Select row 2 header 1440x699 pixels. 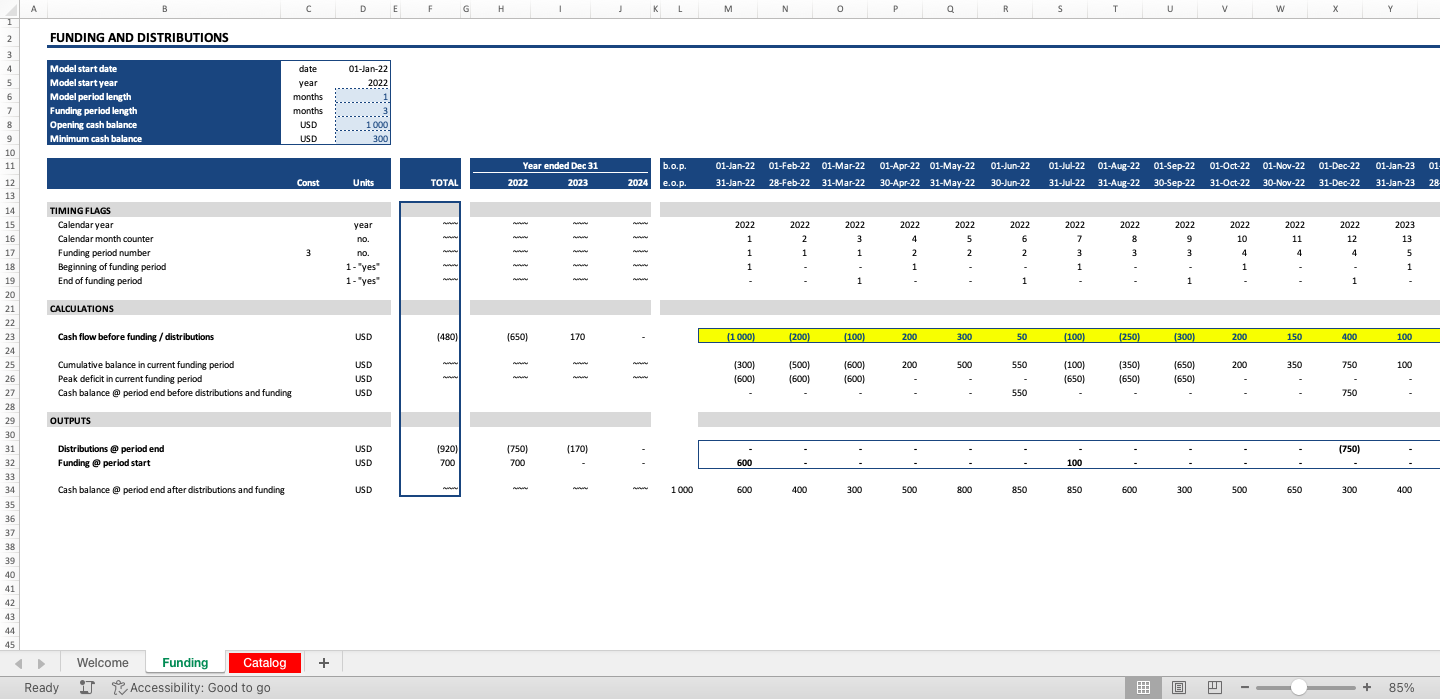(x=9, y=38)
